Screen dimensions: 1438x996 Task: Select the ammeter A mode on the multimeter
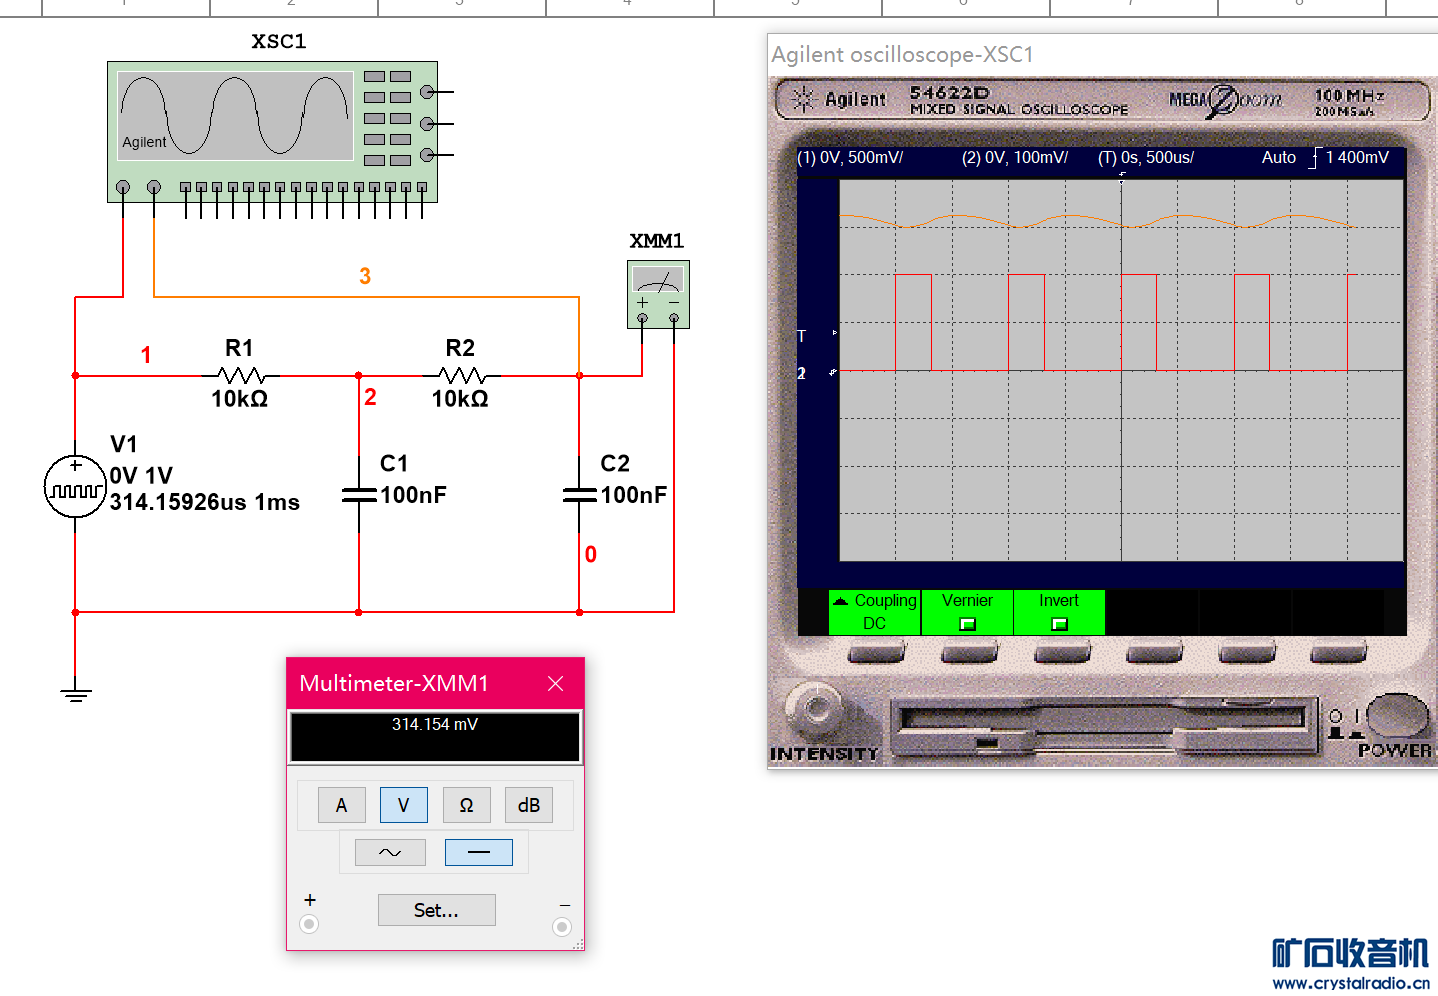pyautogui.click(x=341, y=805)
